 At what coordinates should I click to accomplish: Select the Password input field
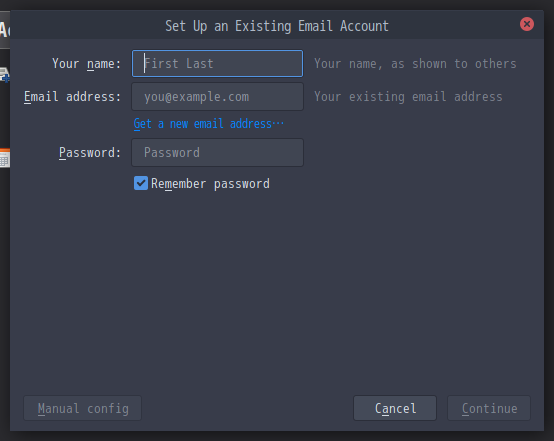tap(217, 153)
